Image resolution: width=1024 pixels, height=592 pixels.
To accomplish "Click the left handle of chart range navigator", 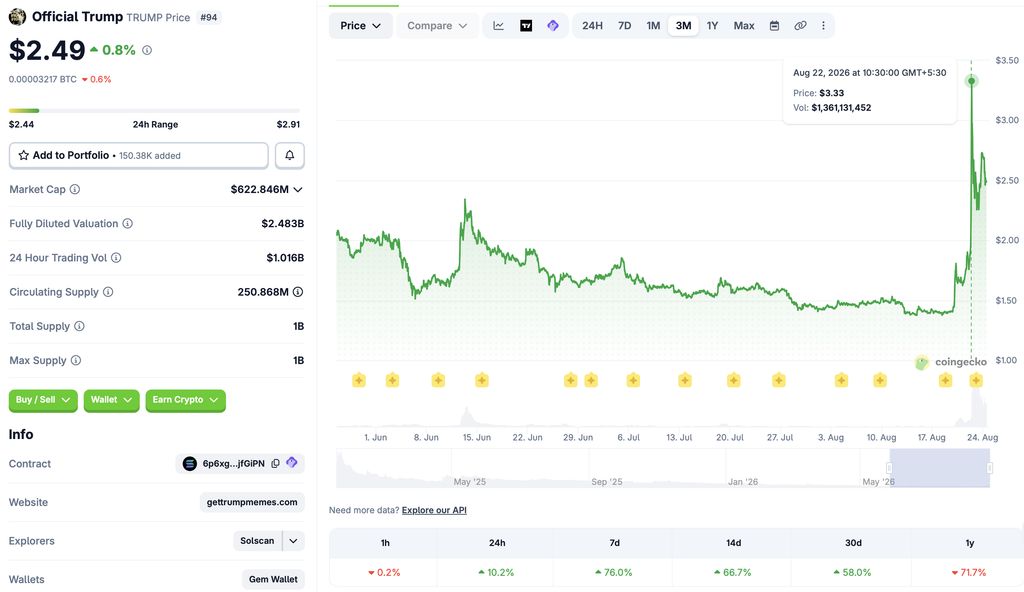I will 889,468.
